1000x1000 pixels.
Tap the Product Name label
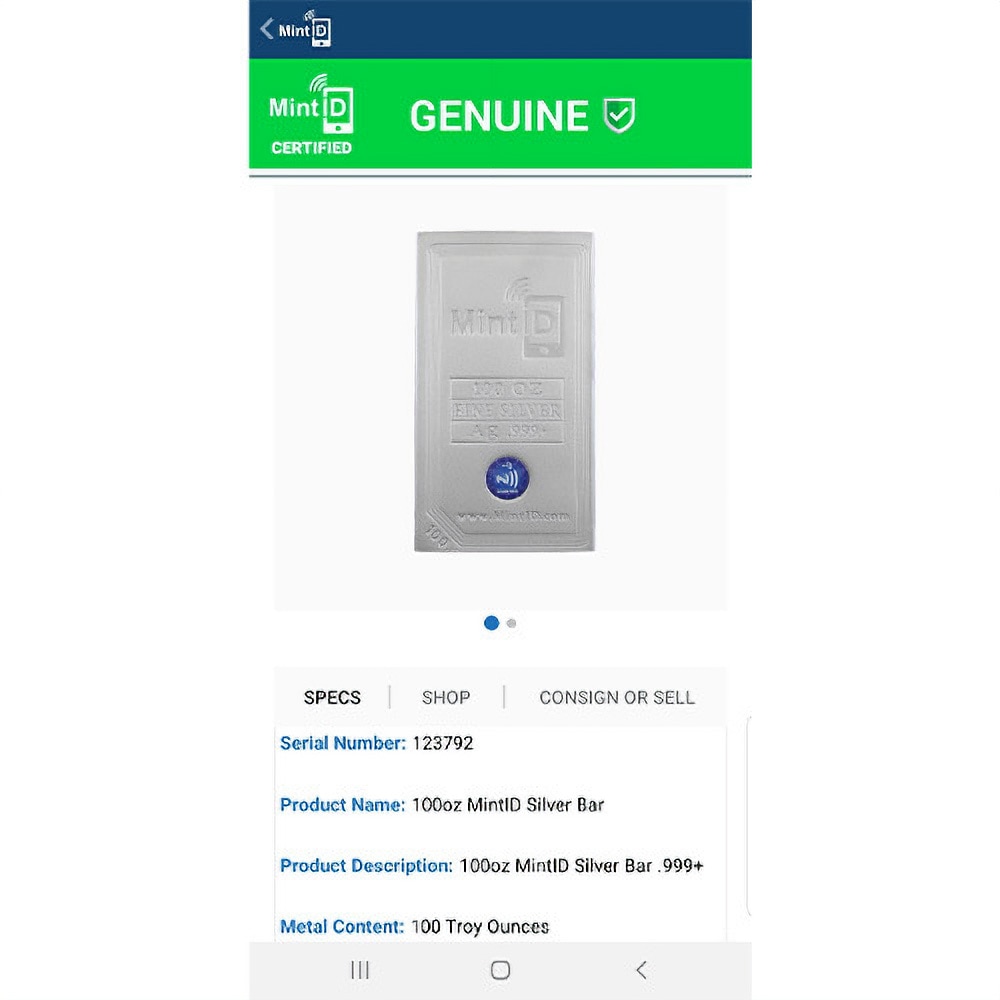coord(342,805)
